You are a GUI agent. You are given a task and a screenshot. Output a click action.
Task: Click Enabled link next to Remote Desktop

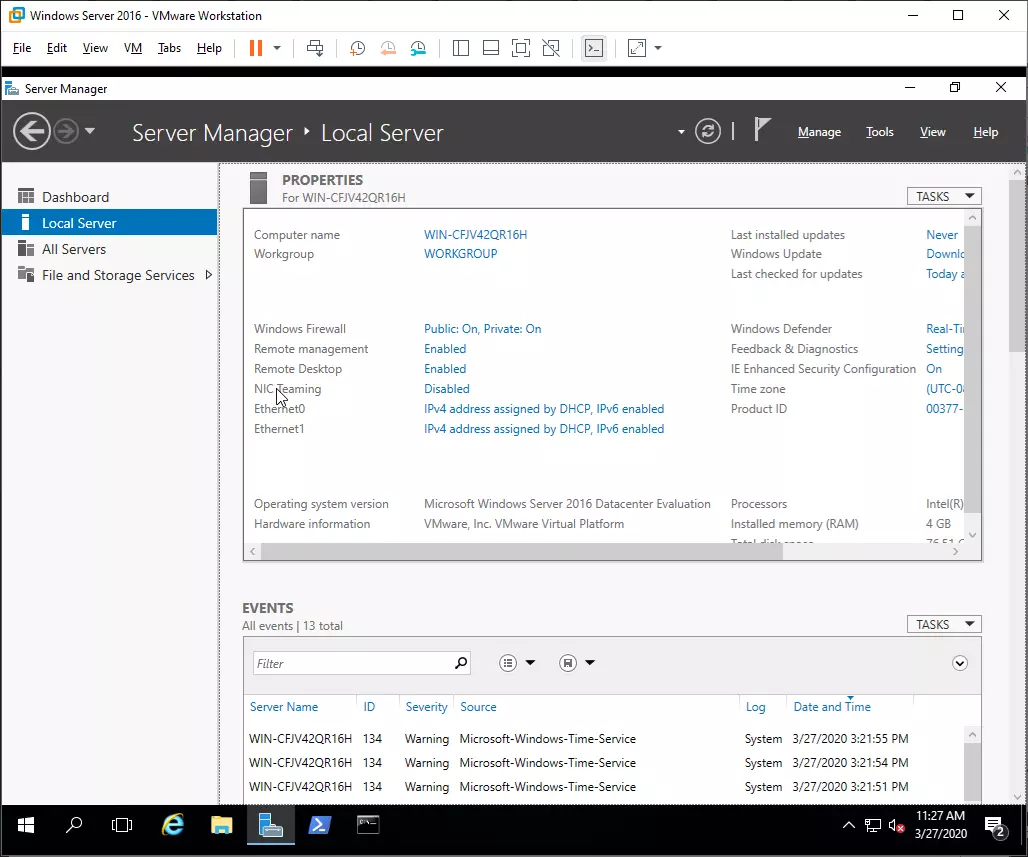coord(445,369)
